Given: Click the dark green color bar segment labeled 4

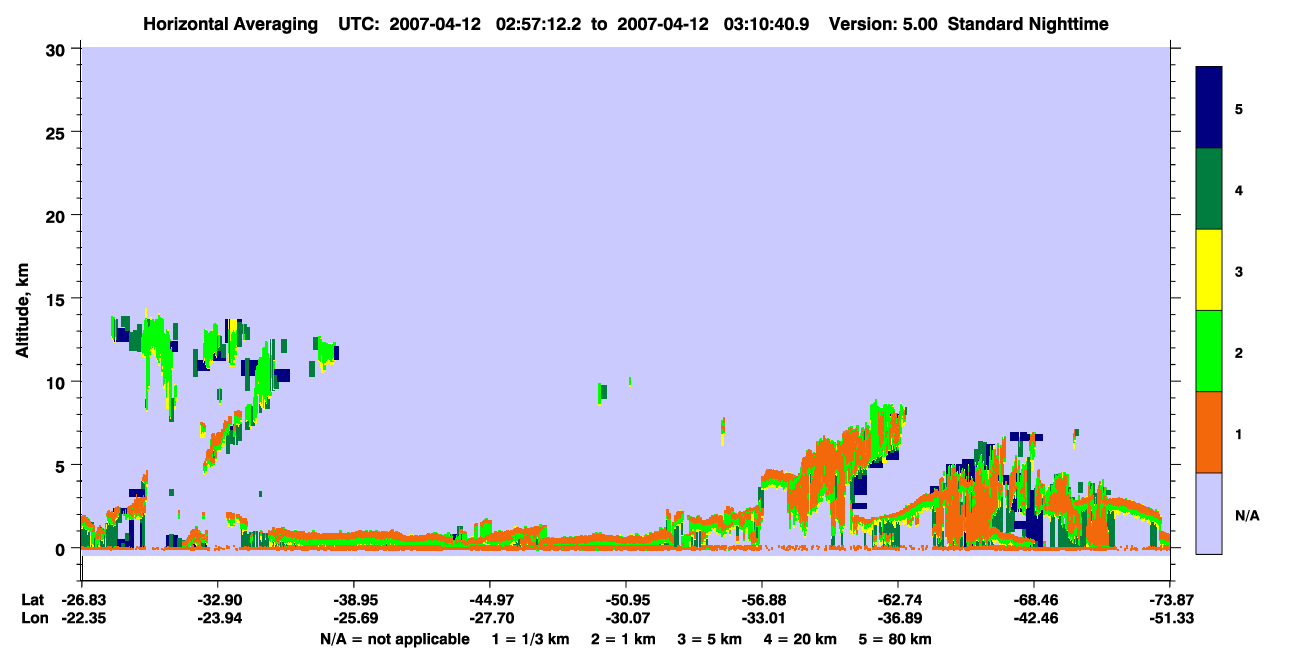Looking at the screenshot, I should (x=1209, y=189).
